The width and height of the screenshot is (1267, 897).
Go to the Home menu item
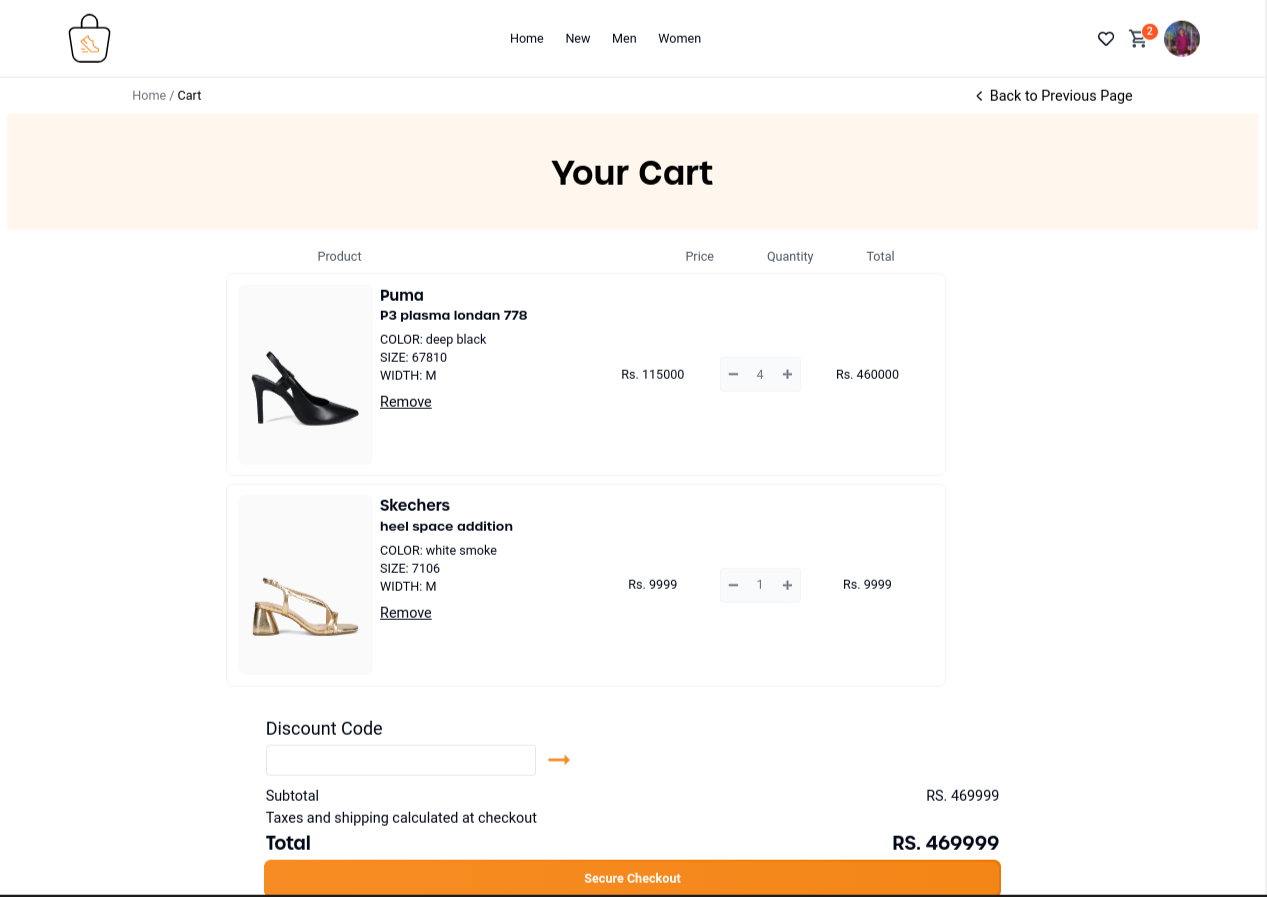tap(527, 39)
